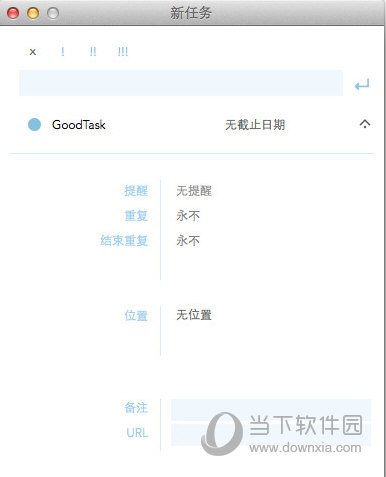Screen dimensions: 386x477
Task: Minimize the 新任务 window with yellow button
Action: [x=33, y=13]
